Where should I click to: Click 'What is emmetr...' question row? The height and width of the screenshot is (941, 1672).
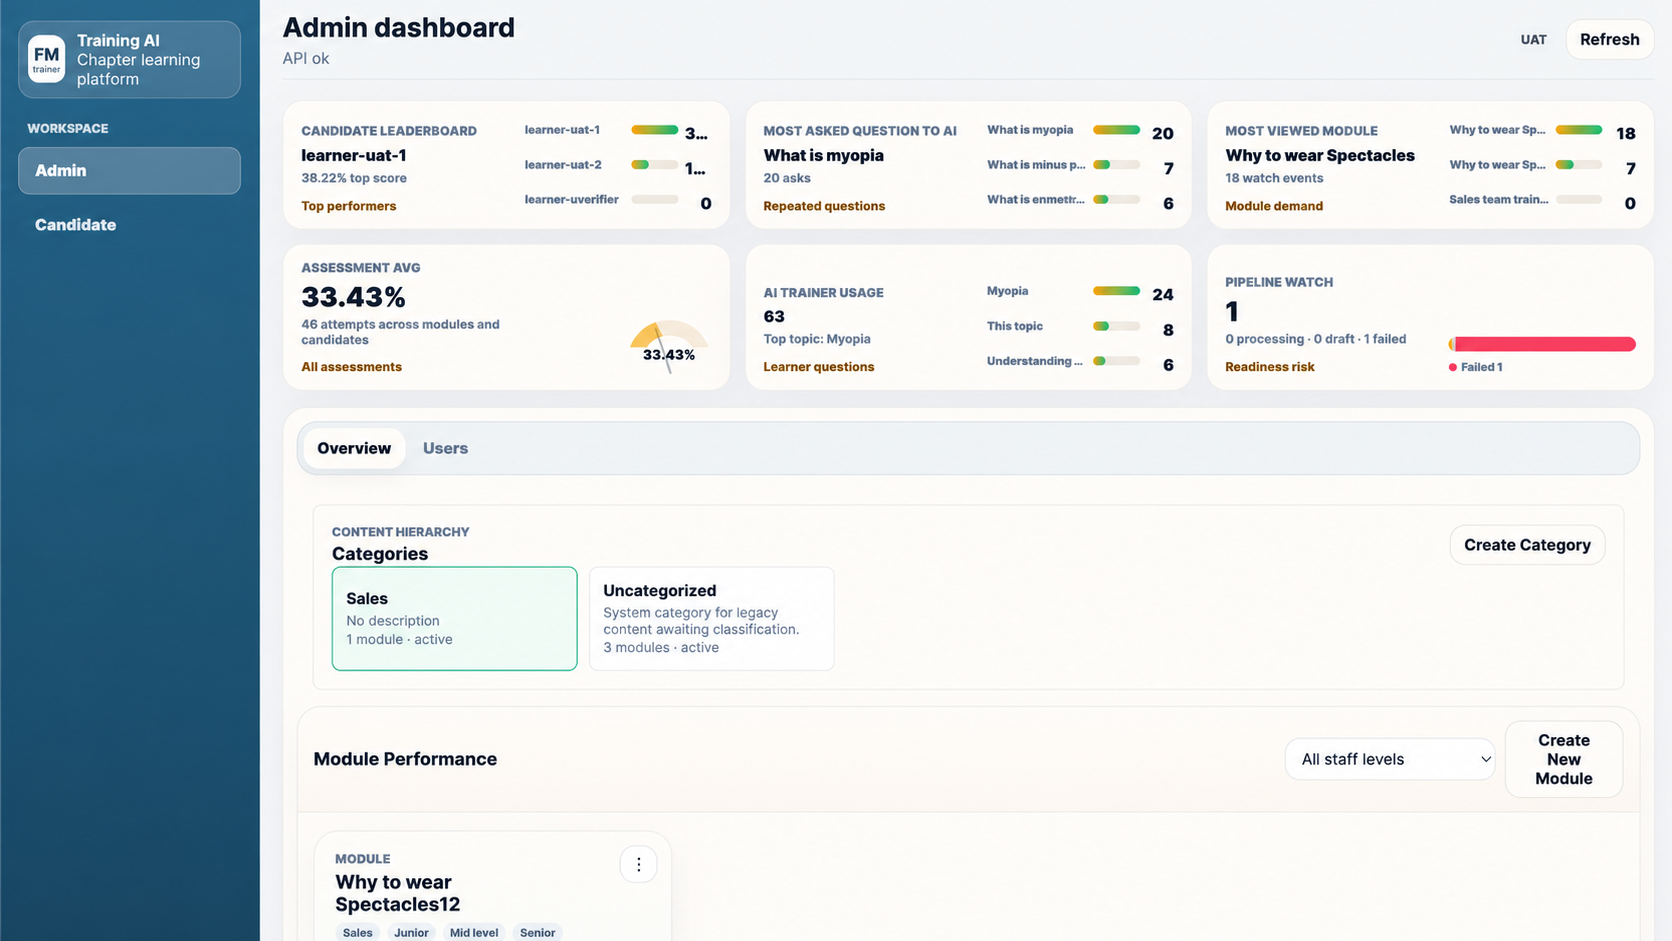pyautogui.click(x=1080, y=200)
